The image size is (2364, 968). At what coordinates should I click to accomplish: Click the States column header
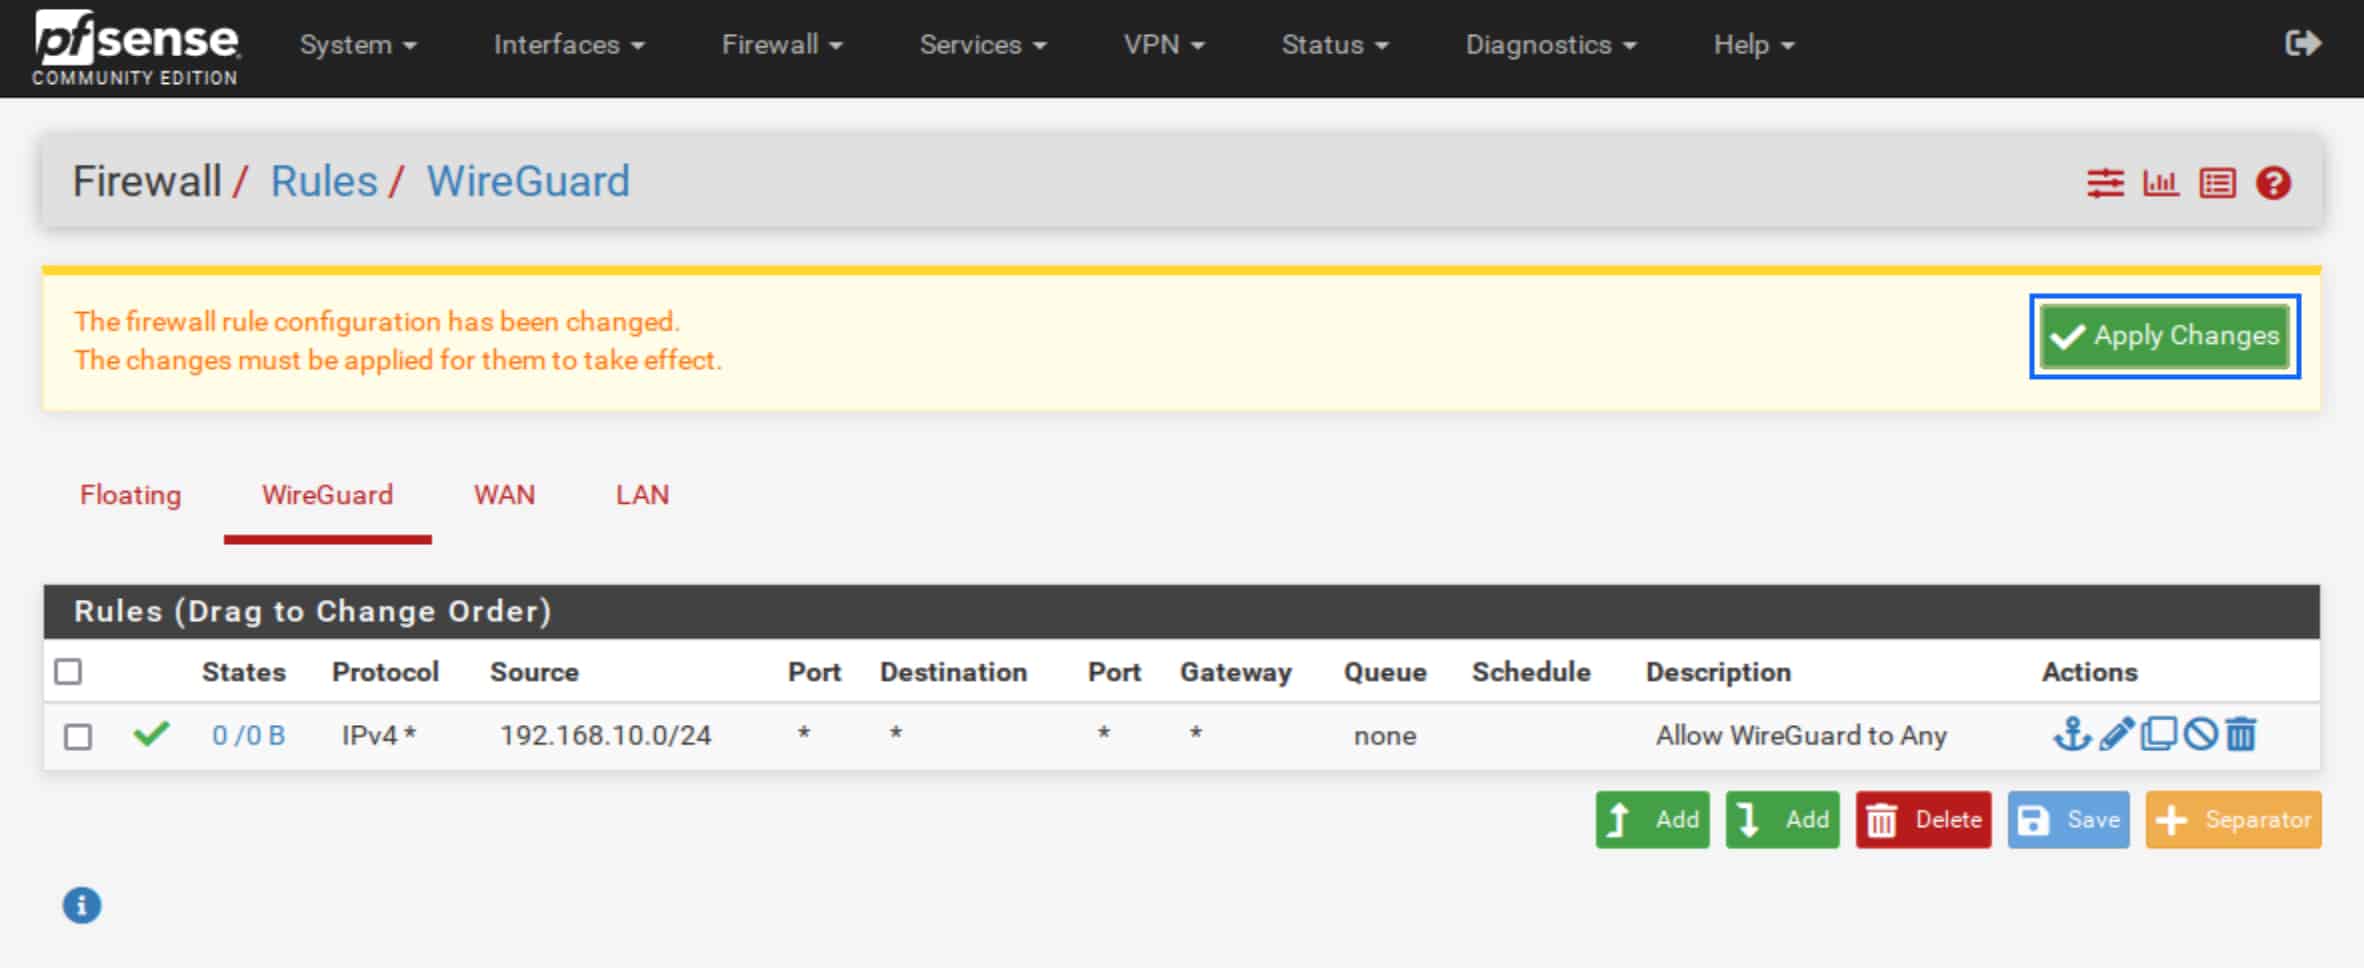tap(244, 672)
